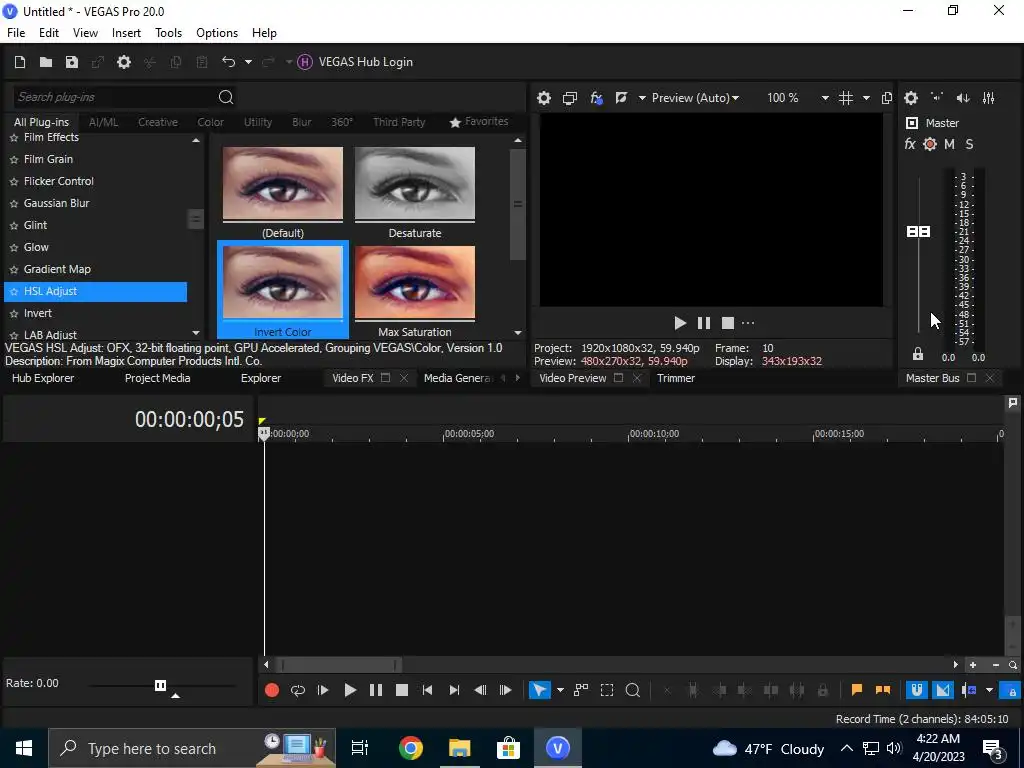Open a project using the folder icon

click(x=46, y=62)
